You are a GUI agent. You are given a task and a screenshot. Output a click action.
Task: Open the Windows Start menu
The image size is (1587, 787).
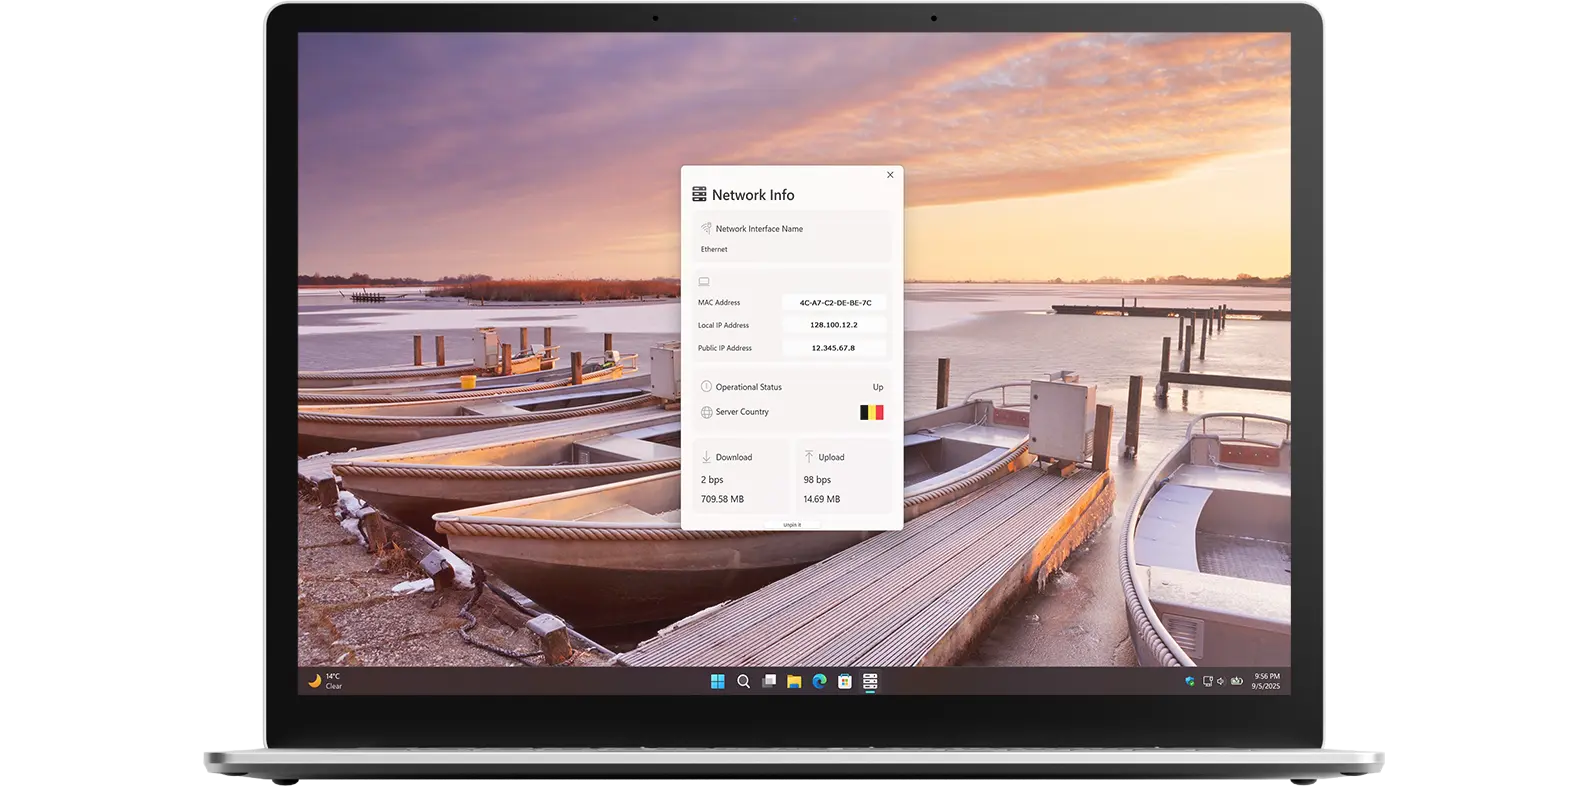tap(717, 681)
